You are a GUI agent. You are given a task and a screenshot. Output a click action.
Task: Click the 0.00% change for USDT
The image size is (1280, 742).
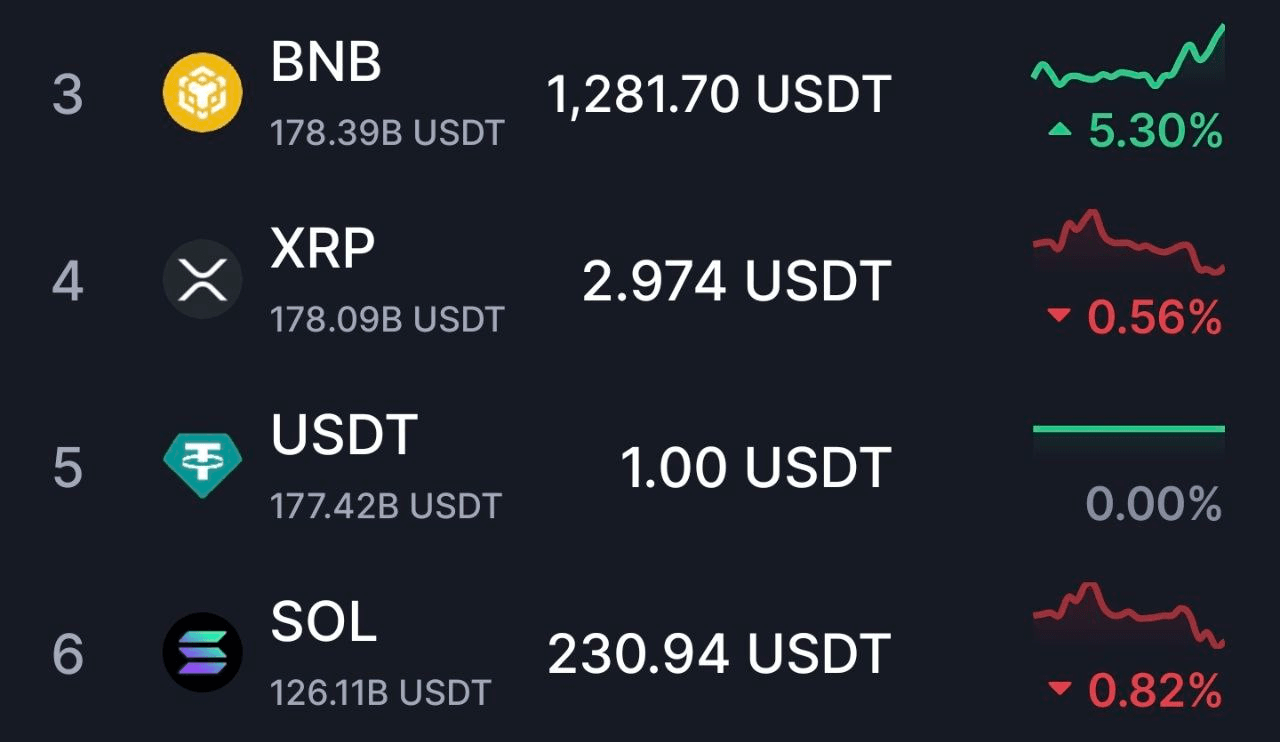[x=1153, y=505]
